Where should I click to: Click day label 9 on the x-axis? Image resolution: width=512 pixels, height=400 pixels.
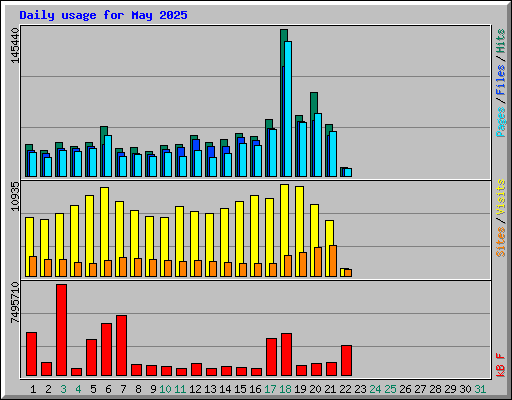pos(153,389)
